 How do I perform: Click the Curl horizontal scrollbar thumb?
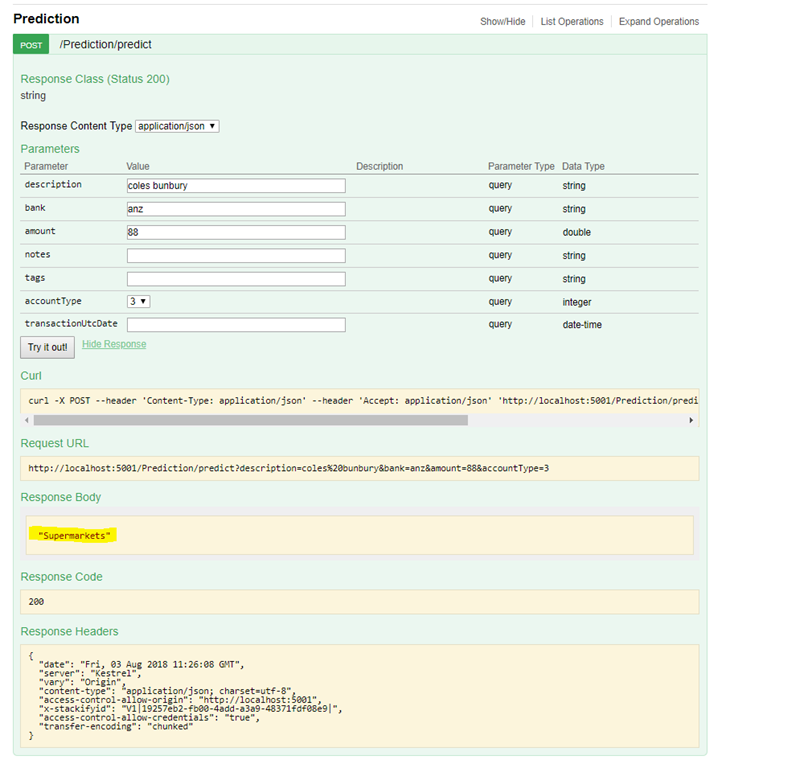pyautogui.click(x=250, y=421)
